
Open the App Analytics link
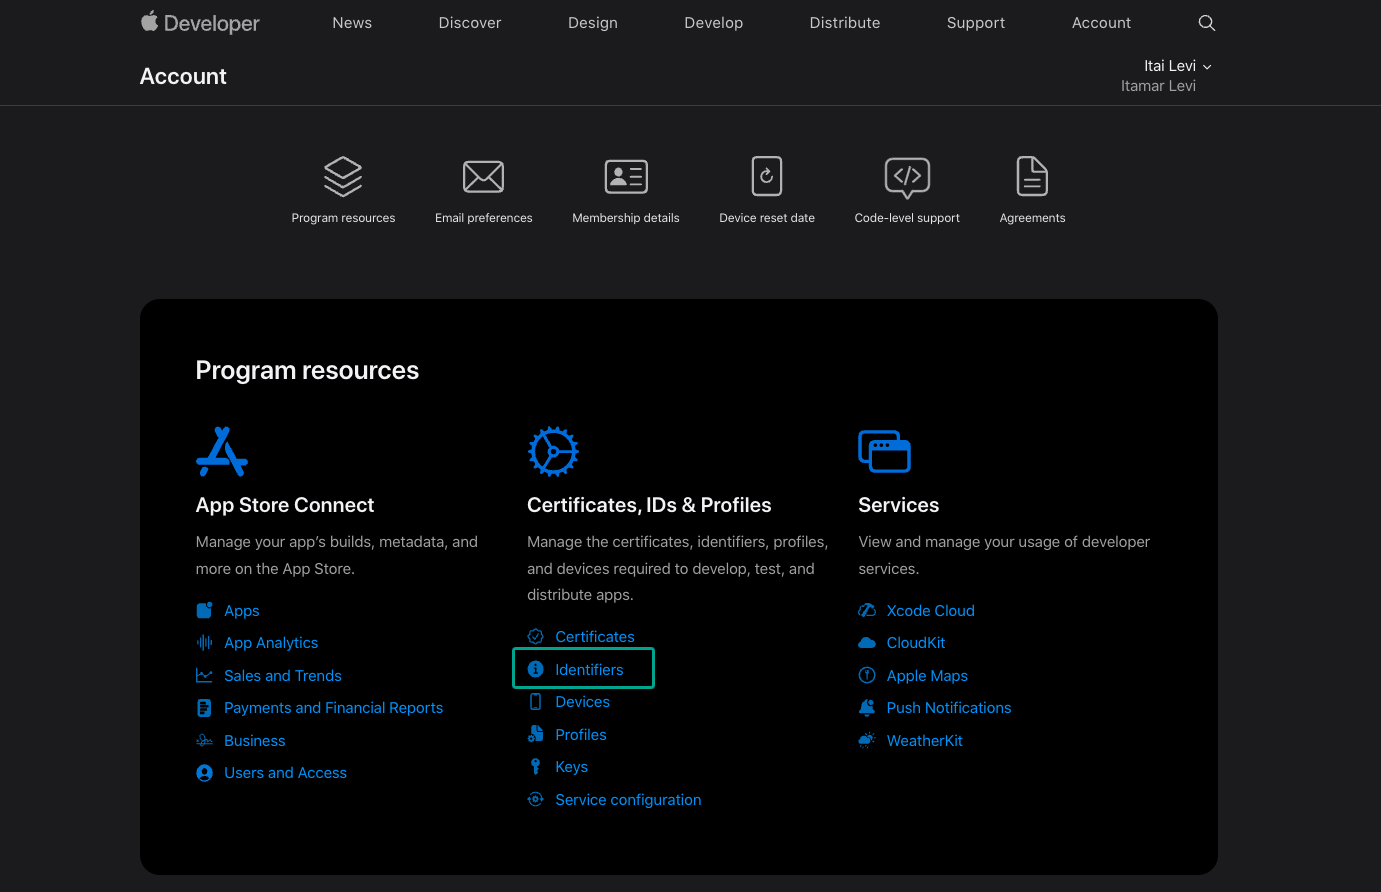click(271, 643)
